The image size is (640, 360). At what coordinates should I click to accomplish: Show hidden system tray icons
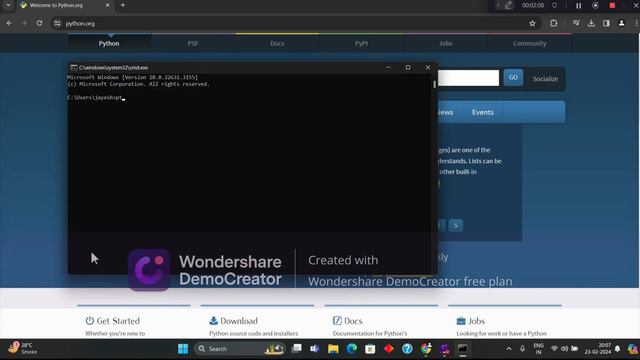[x=509, y=349]
